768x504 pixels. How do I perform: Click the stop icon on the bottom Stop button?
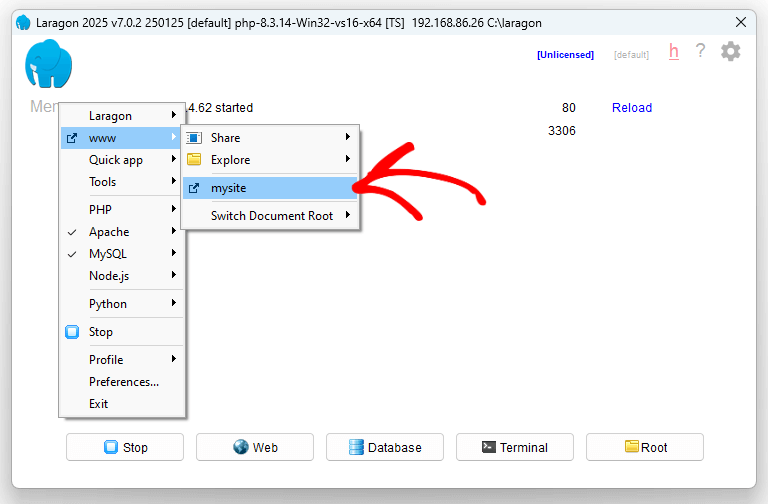pyautogui.click(x=111, y=447)
